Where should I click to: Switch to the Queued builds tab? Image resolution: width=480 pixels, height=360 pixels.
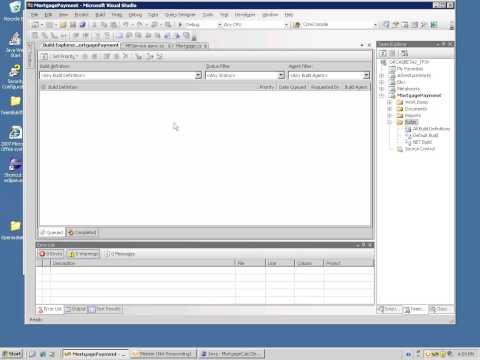pos(52,232)
